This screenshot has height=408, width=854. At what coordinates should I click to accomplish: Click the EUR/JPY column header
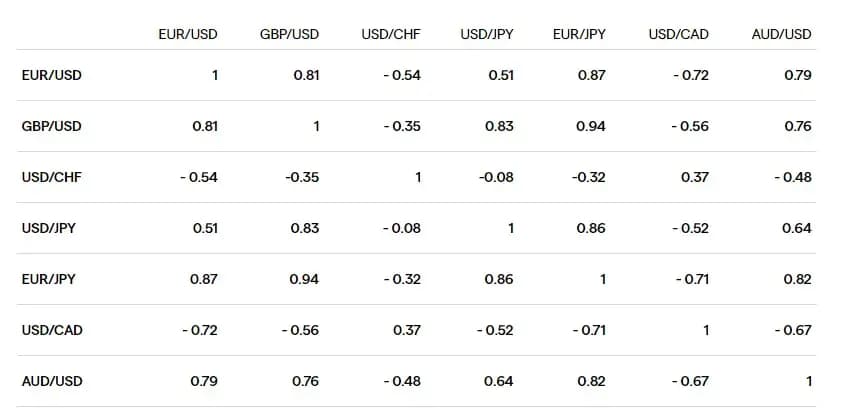point(579,34)
